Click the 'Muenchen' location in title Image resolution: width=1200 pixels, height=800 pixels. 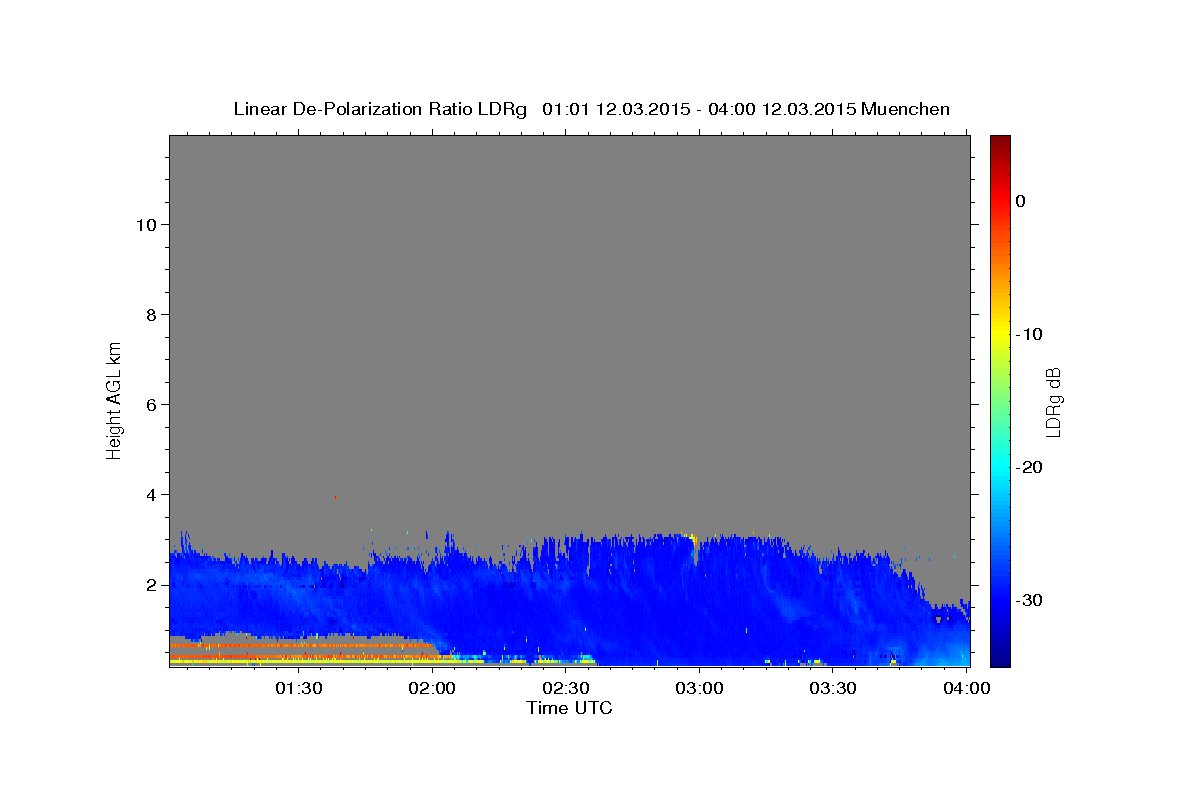click(906, 109)
